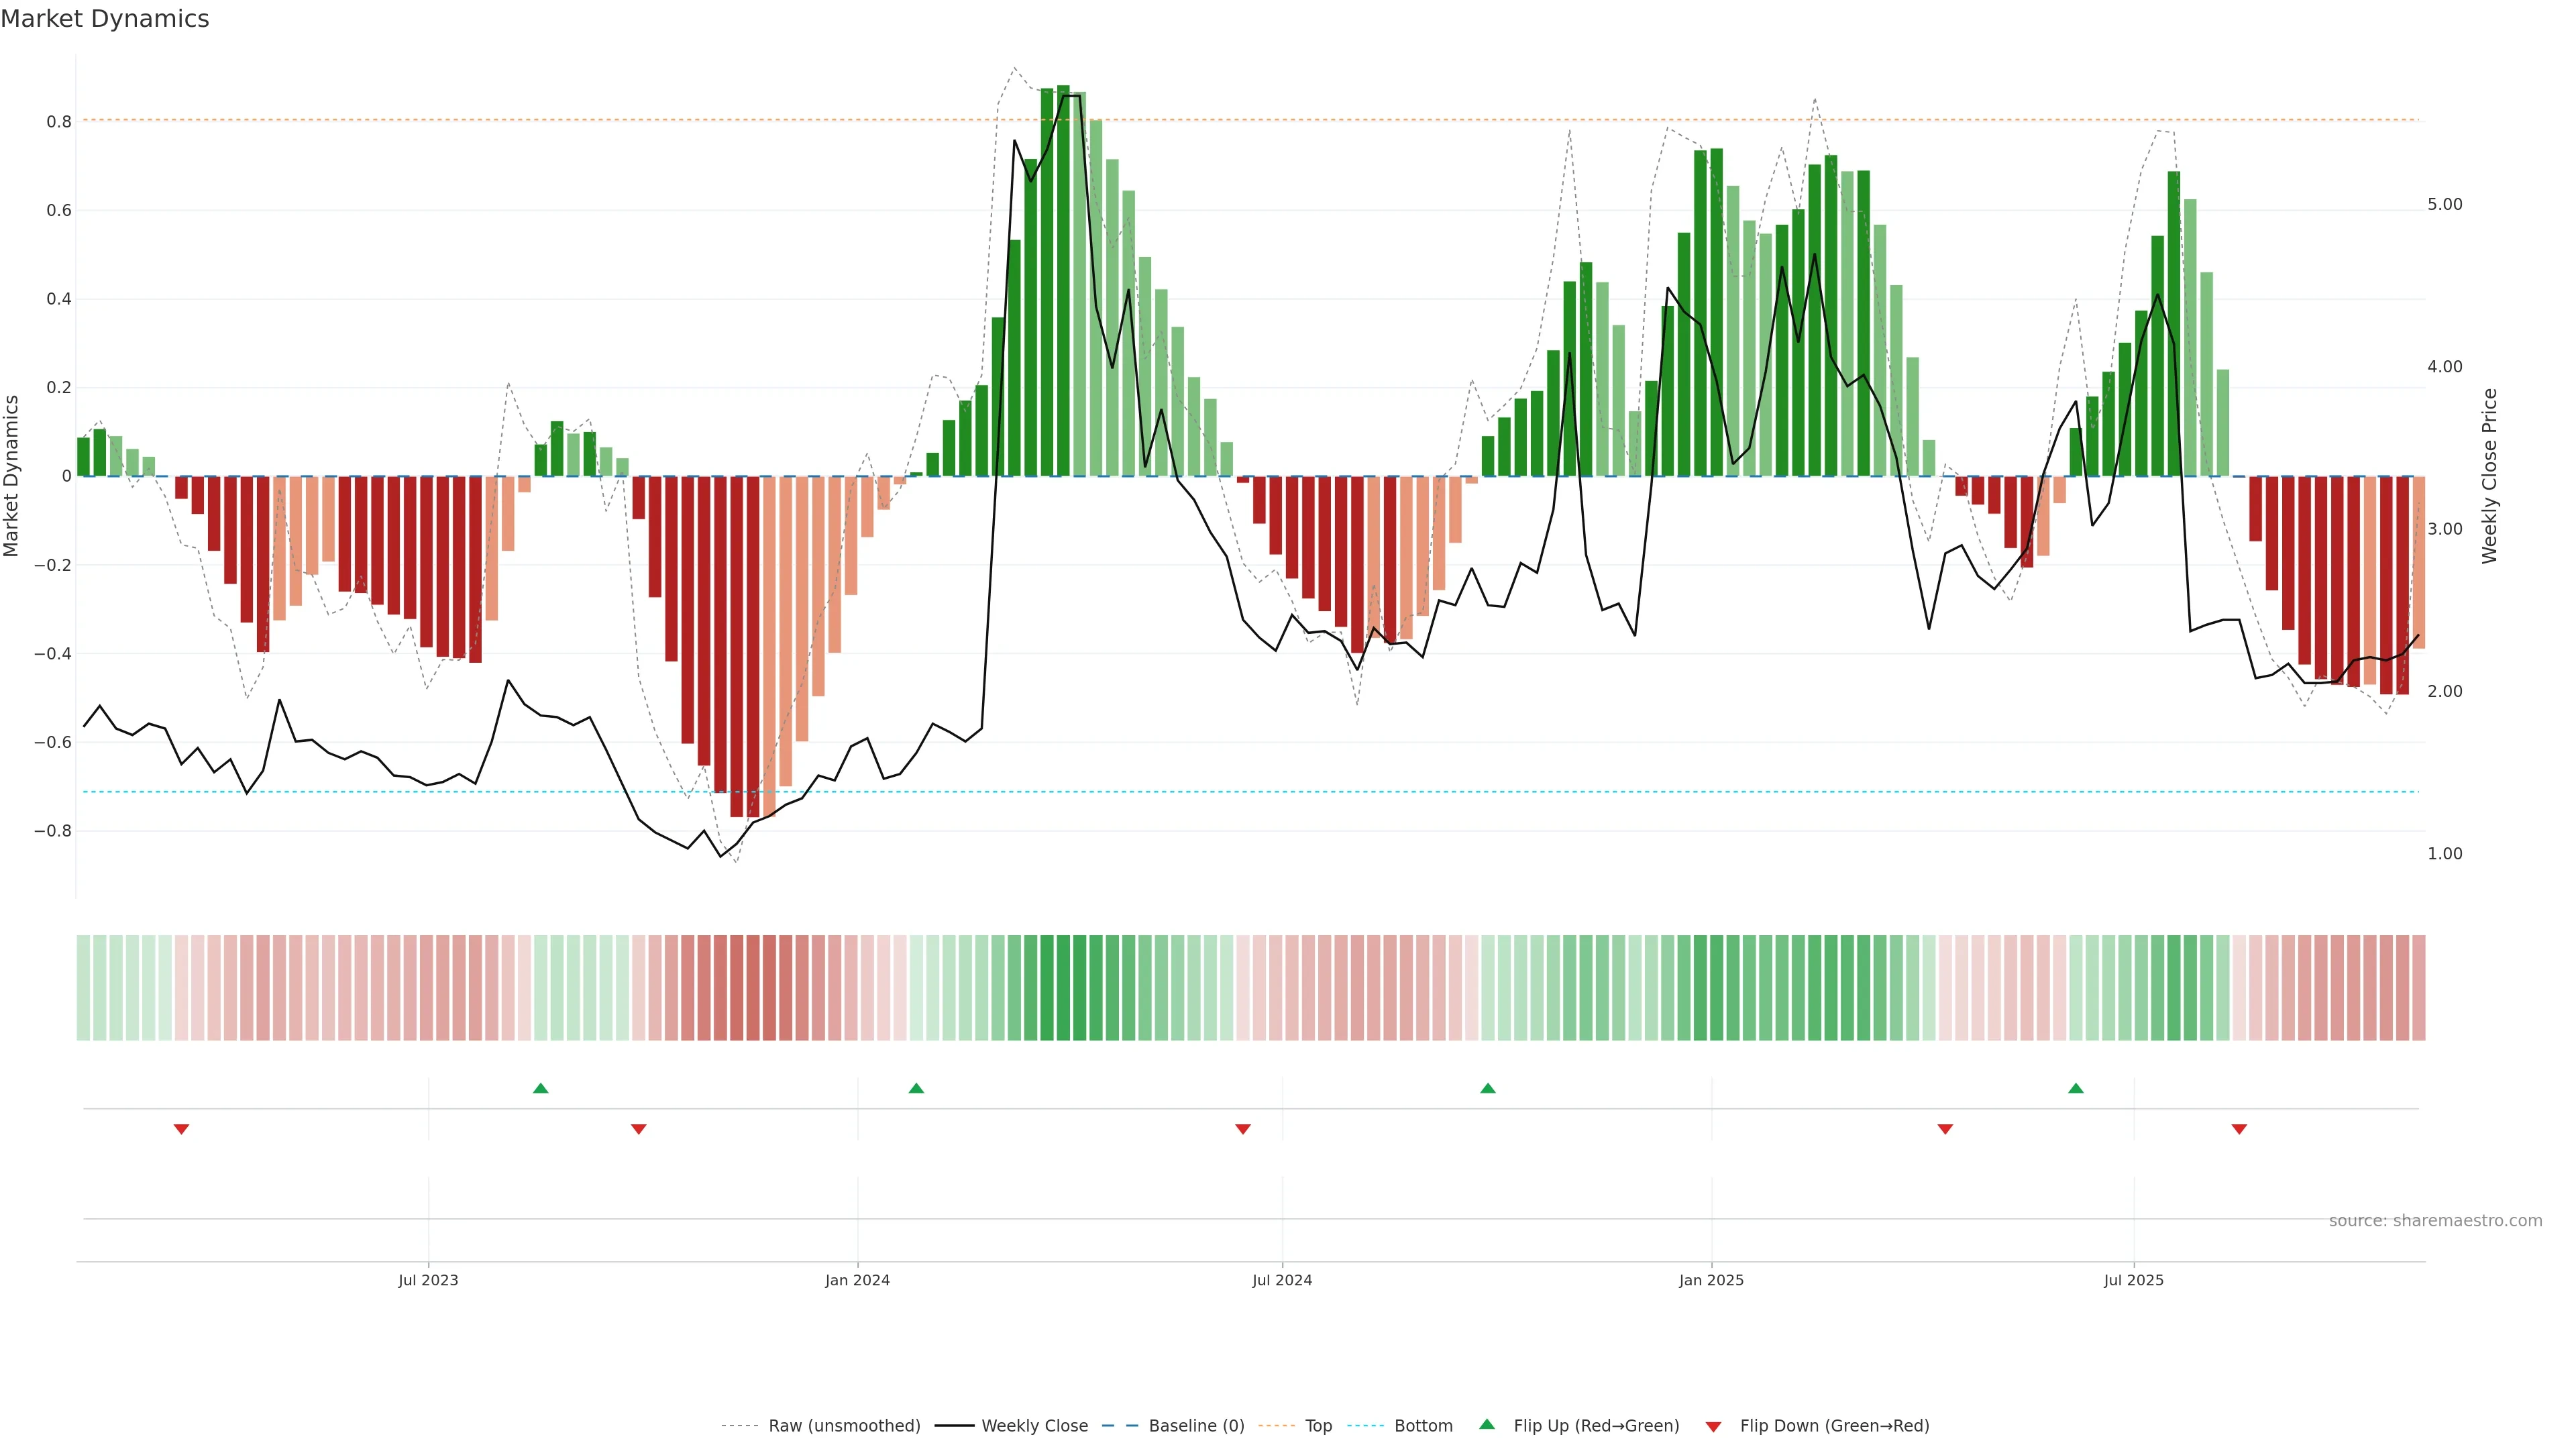This screenshot has width=2576, height=1449.
Task: Click the flip-up marker just after Jan 2024
Action: (916, 1088)
